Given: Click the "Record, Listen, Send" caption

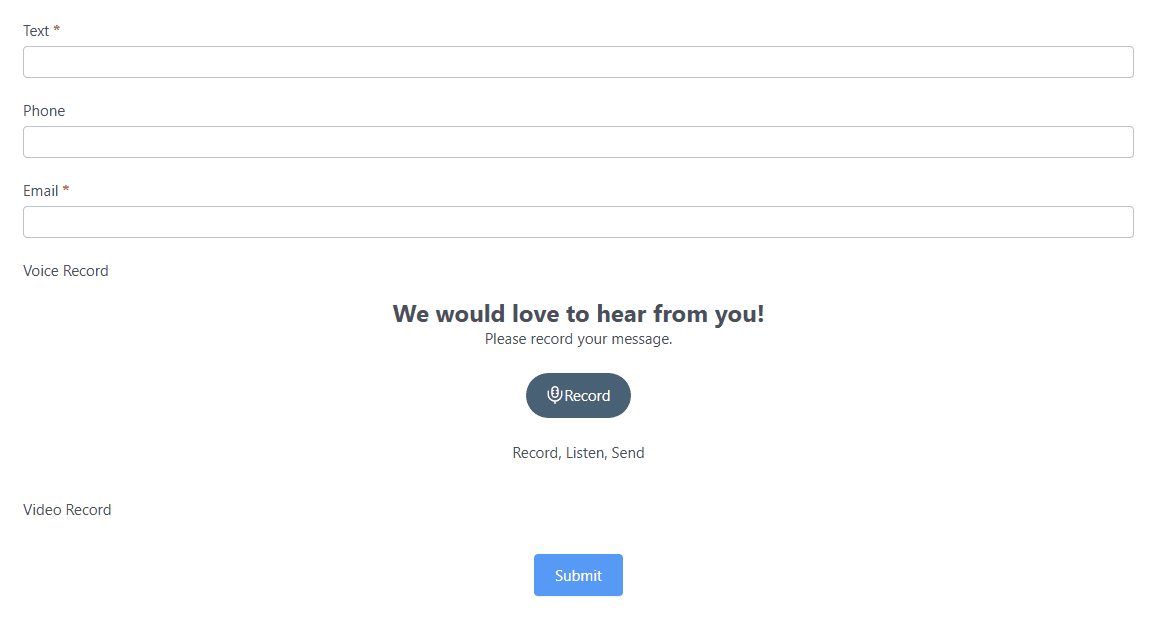Looking at the screenshot, I should [578, 453].
